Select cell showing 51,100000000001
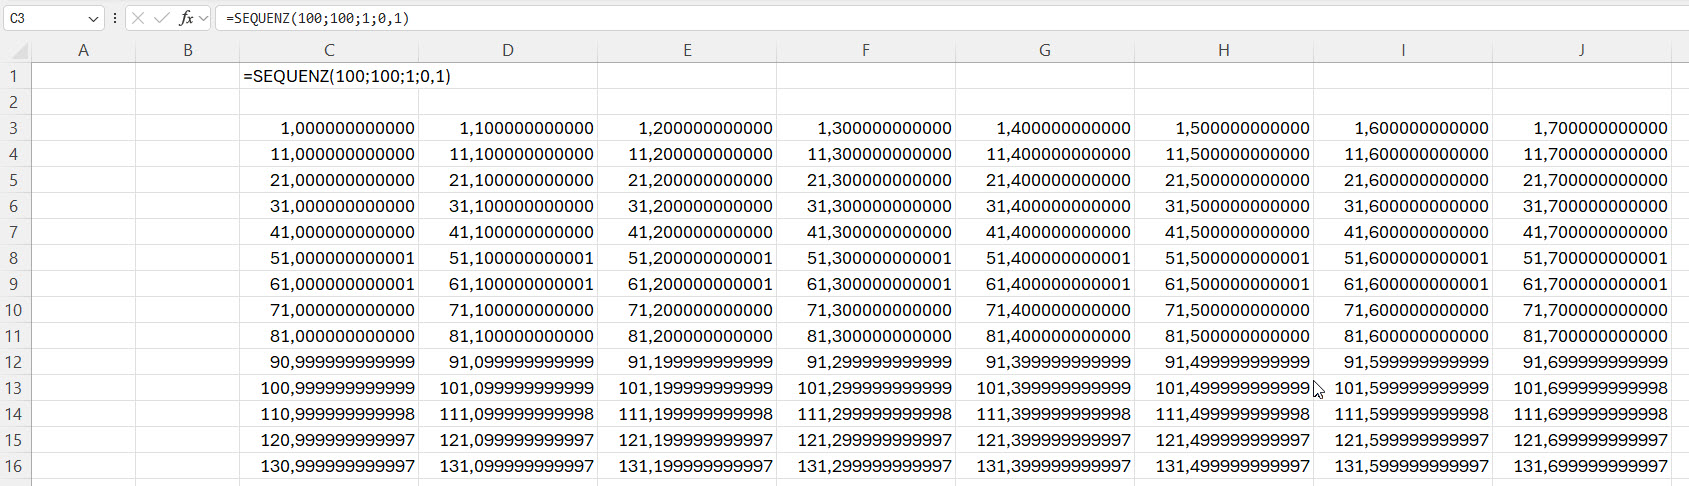 [508, 258]
